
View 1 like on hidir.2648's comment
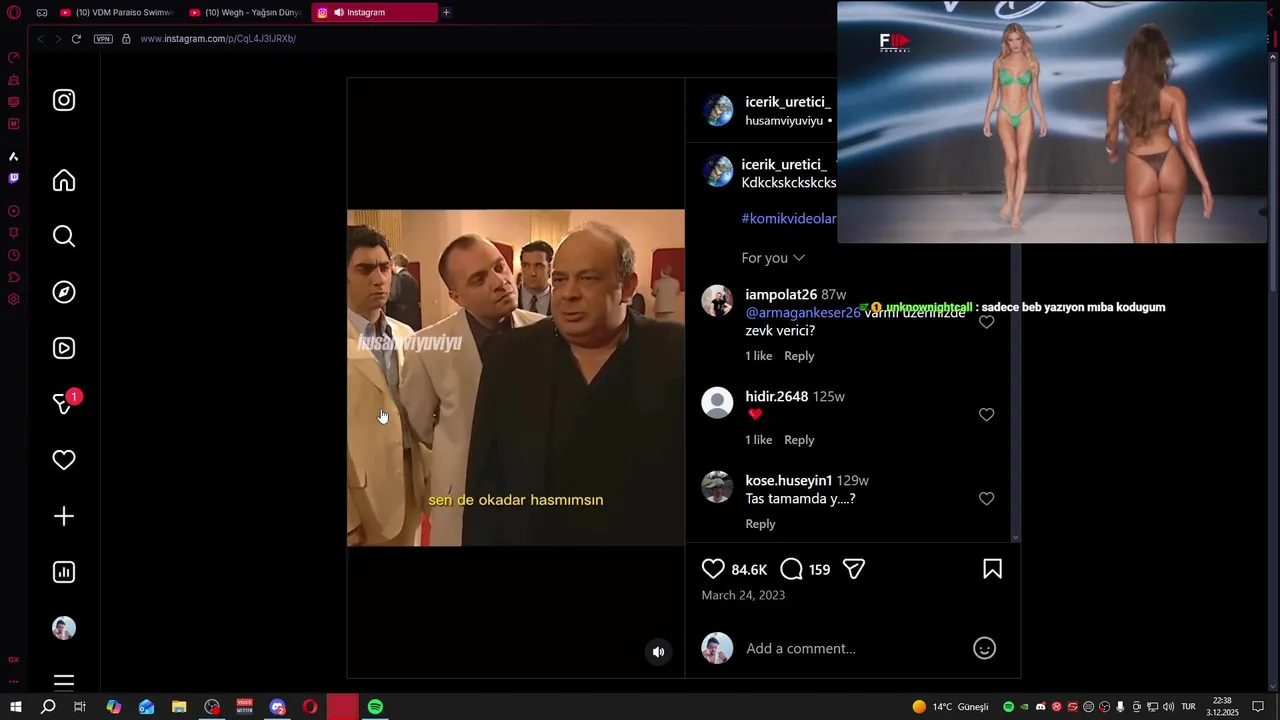pyautogui.click(x=759, y=440)
